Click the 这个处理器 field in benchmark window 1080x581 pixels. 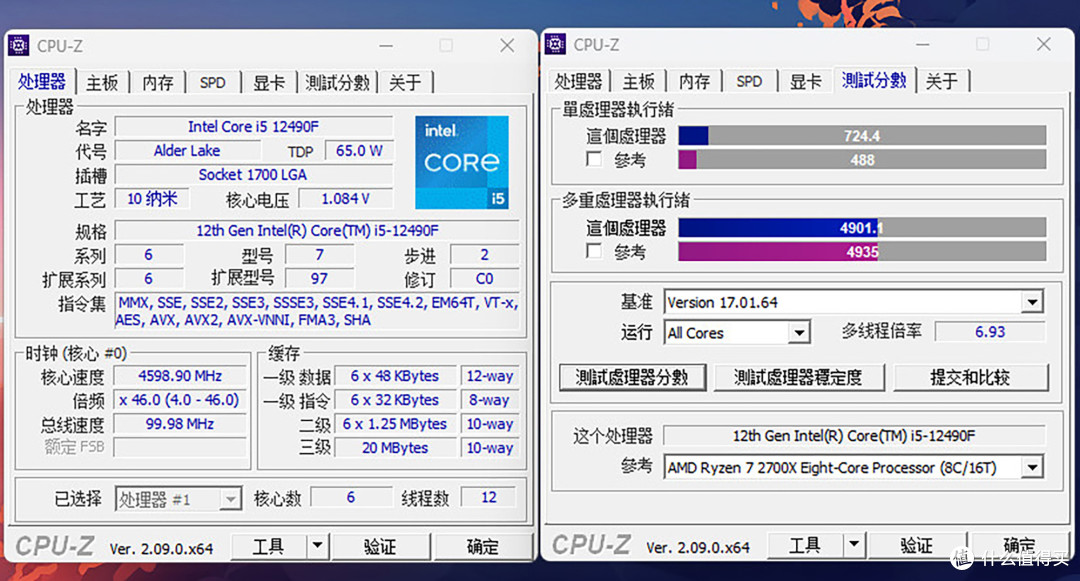[x=854, y=436]
